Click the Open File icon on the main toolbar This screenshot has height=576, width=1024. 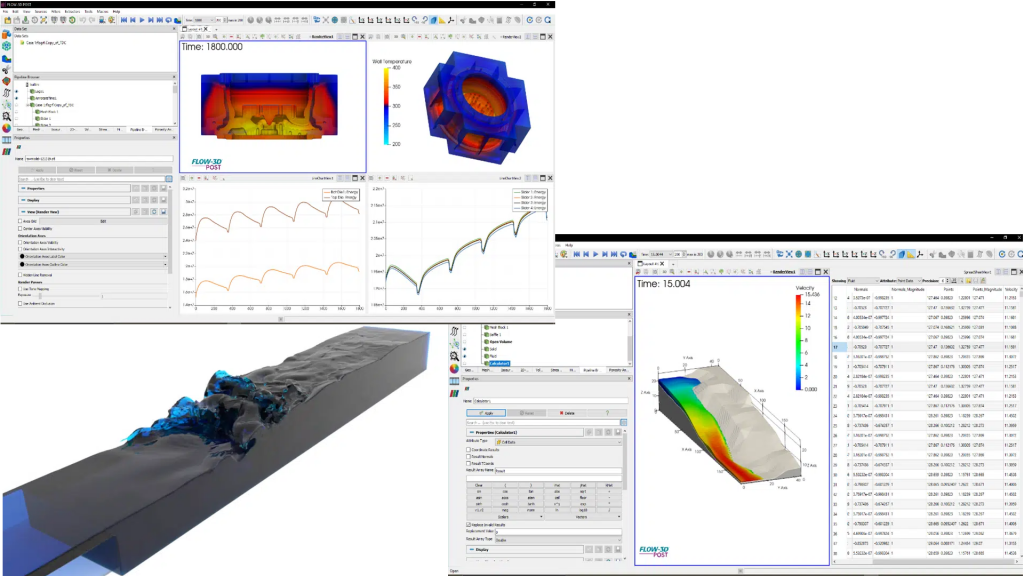tap(9, 19)
